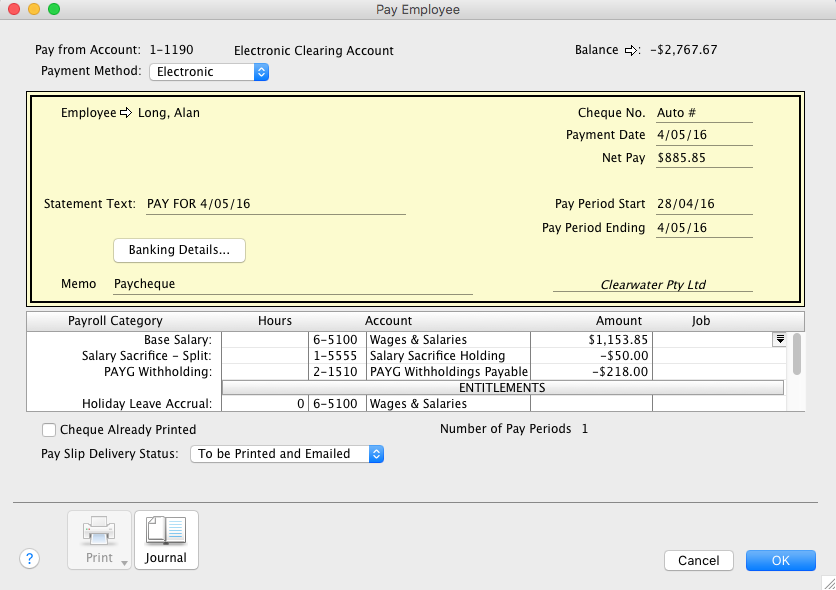Select the Payment Date field
The image size is (836, 590).
703,135
